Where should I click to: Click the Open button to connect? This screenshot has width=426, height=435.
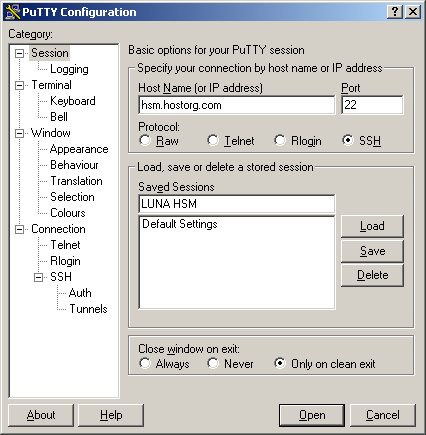coord(312,415)
